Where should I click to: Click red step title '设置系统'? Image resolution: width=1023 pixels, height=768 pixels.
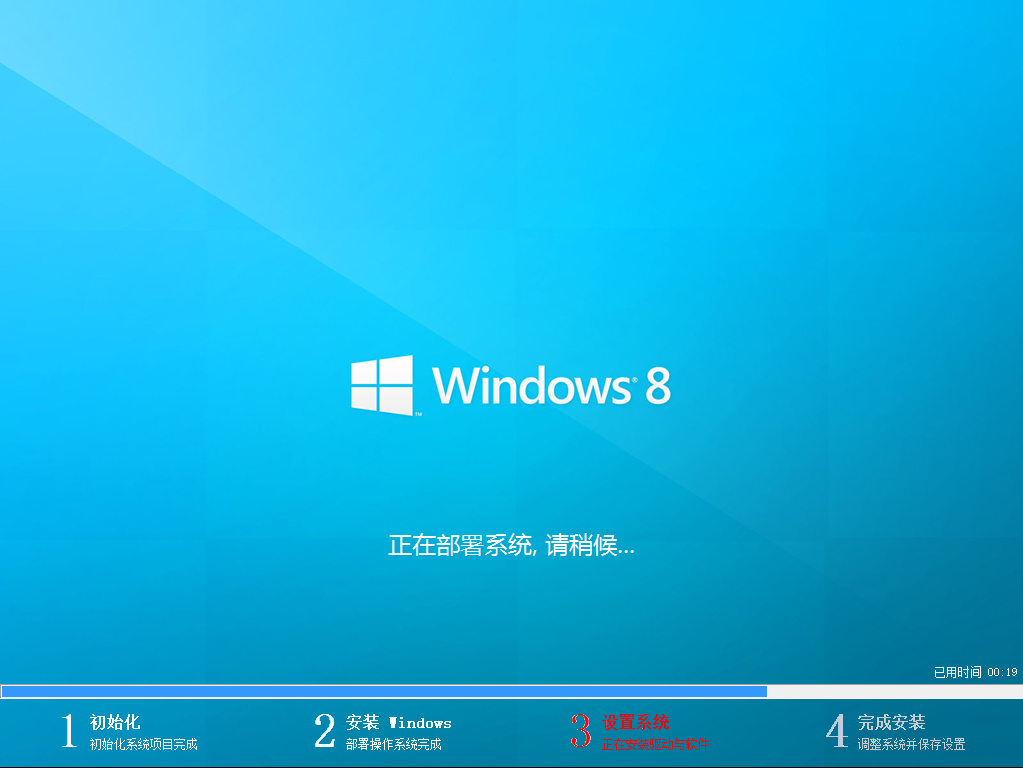click(x=635, y=722)
